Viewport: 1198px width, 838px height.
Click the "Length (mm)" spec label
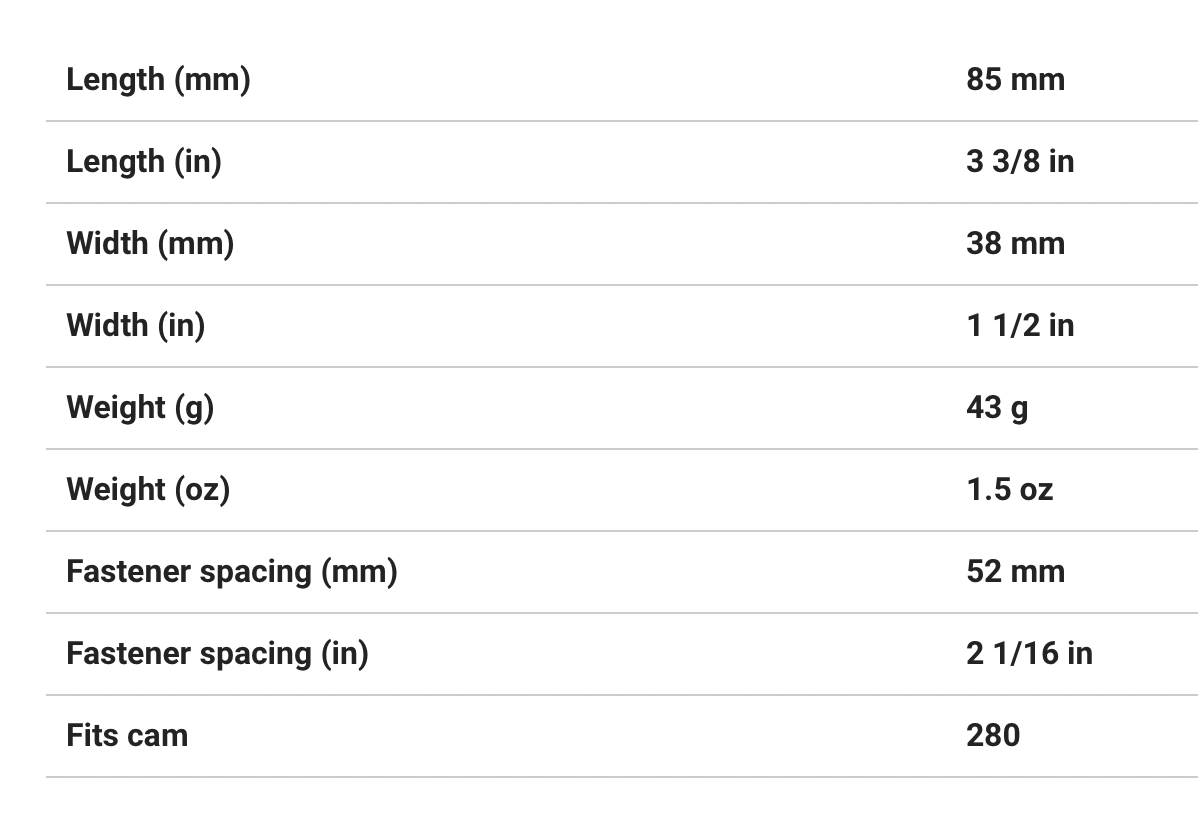point(158,79)
